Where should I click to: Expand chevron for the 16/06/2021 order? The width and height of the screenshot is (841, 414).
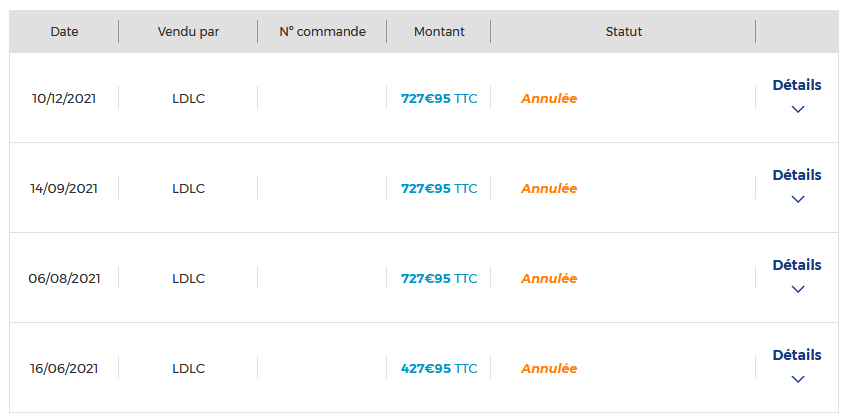[797, 379]
